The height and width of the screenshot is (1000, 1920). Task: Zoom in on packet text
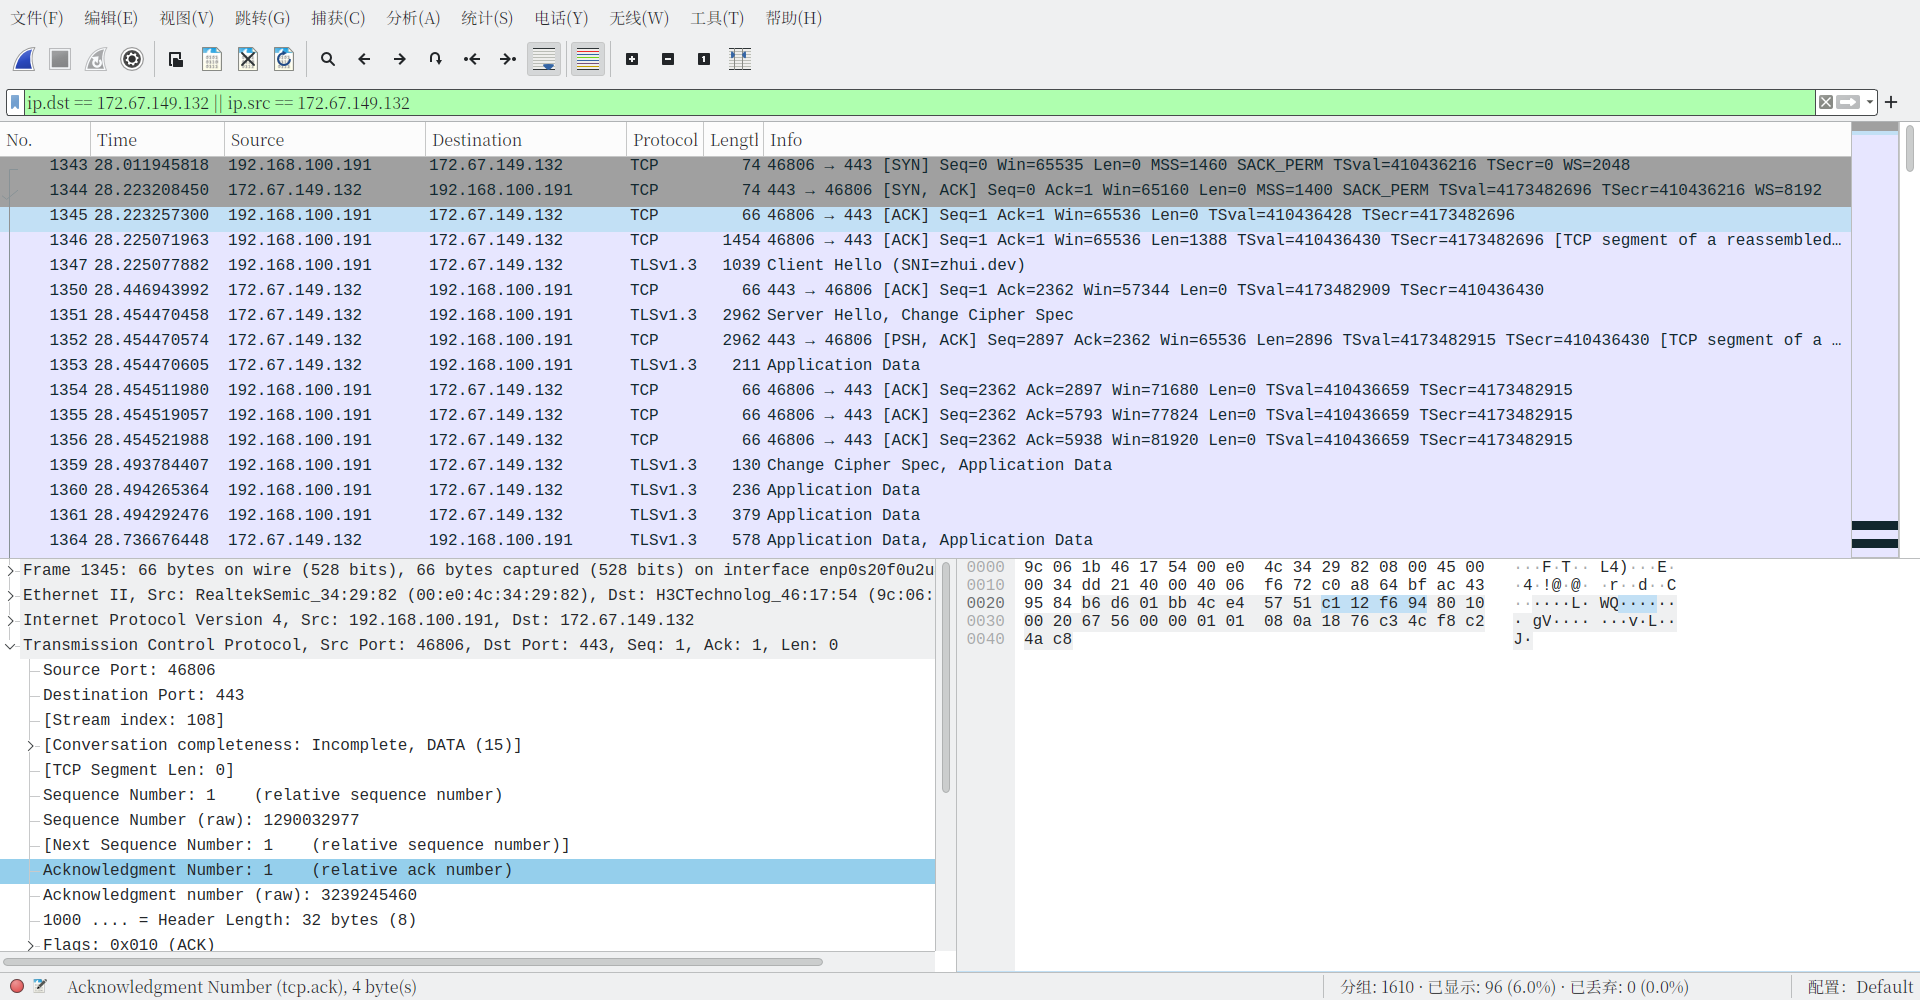(x=632, y=60)
